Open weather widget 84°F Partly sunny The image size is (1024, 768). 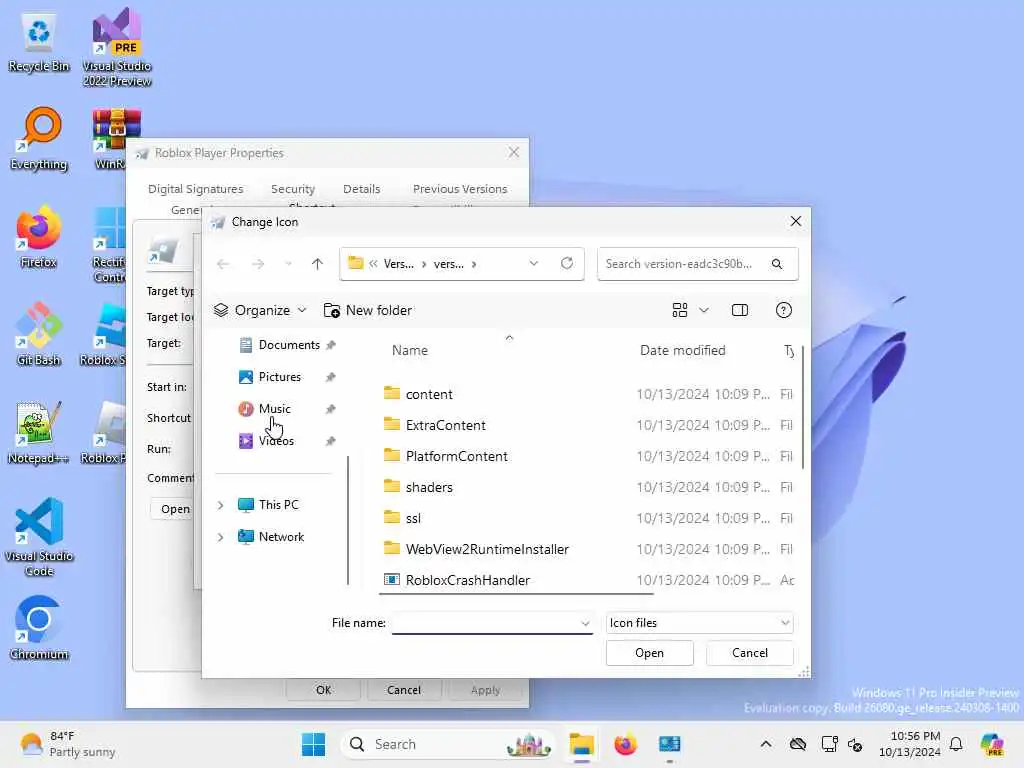click(x=68, y=744)
